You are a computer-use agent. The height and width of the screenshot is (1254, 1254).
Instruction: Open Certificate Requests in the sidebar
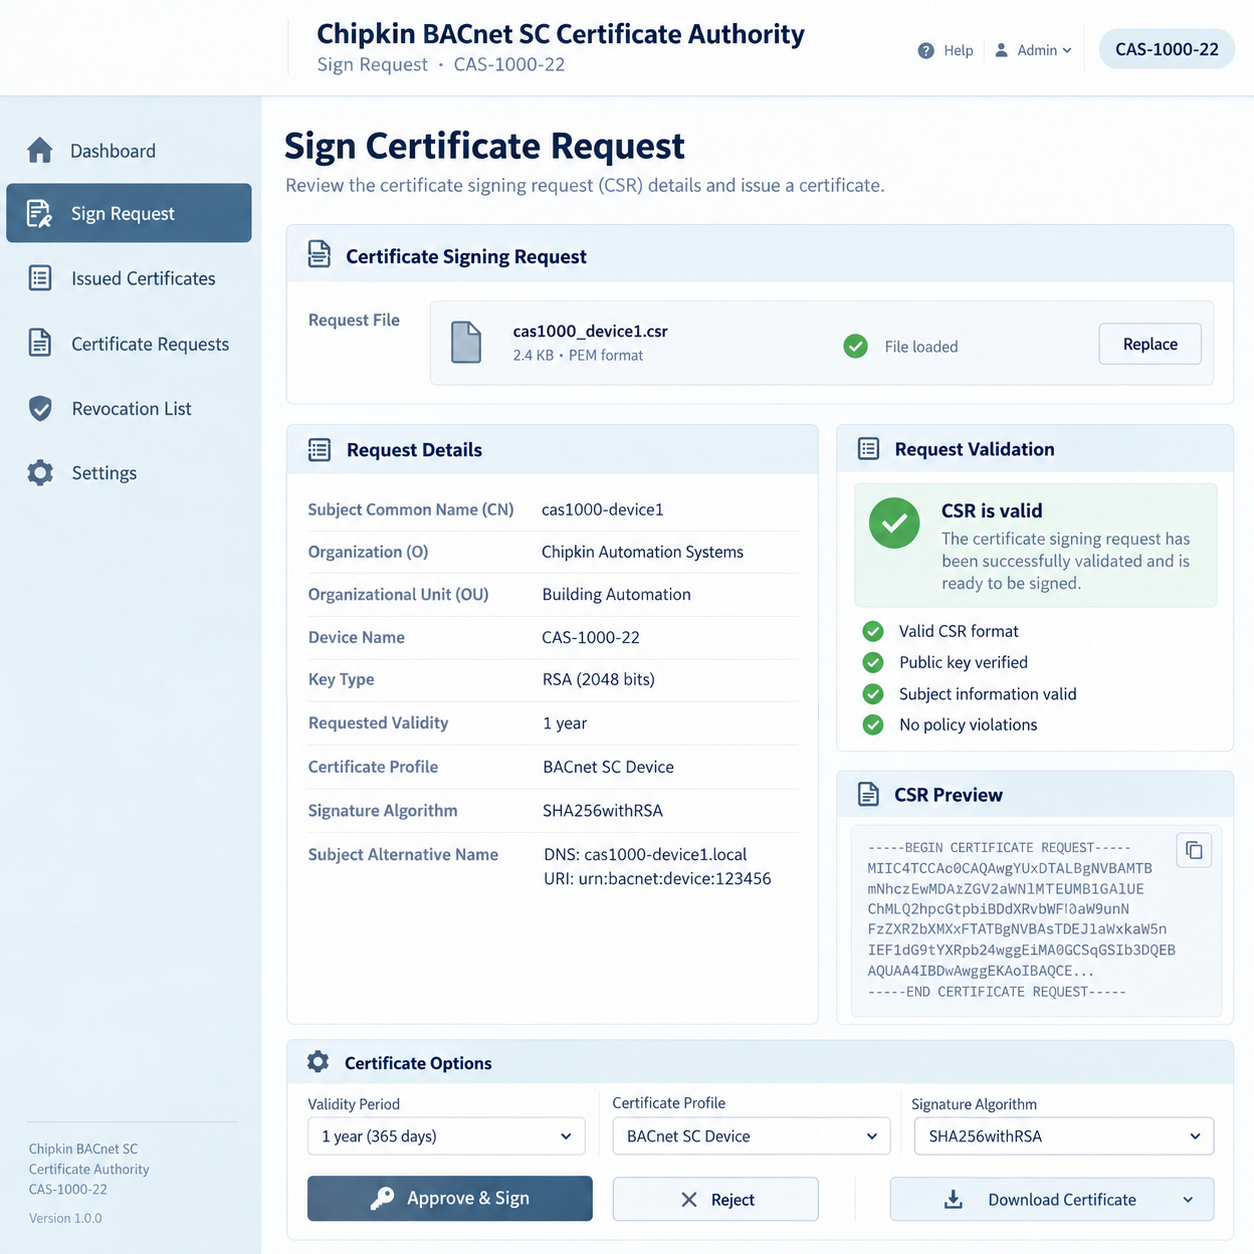coord(128,343)
